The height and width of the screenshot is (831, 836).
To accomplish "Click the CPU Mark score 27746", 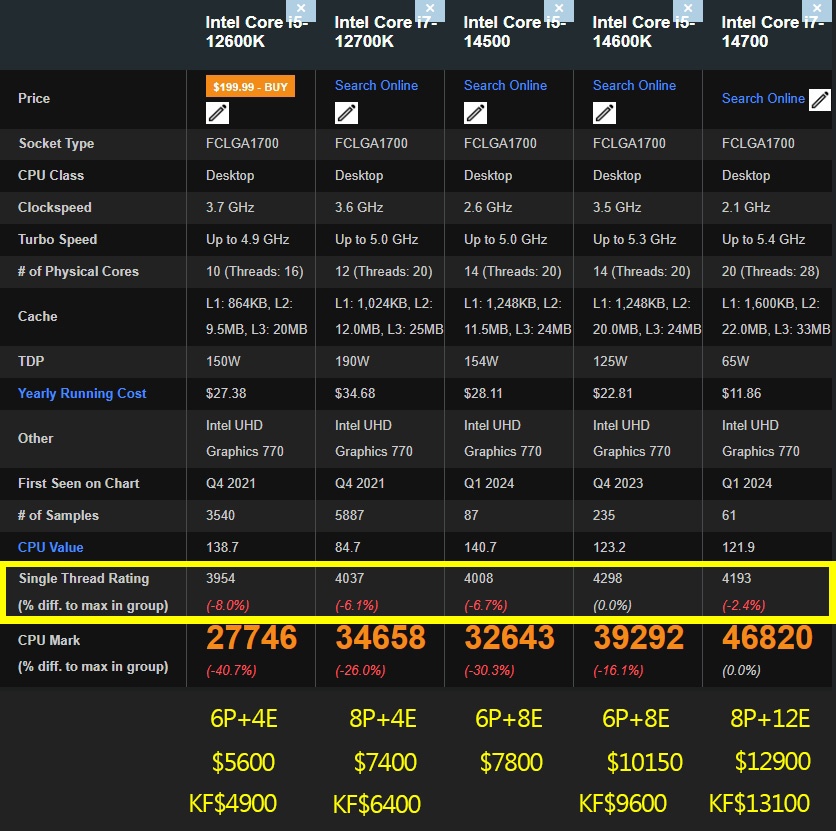I will pyautogui.click(x=252, y=638).
